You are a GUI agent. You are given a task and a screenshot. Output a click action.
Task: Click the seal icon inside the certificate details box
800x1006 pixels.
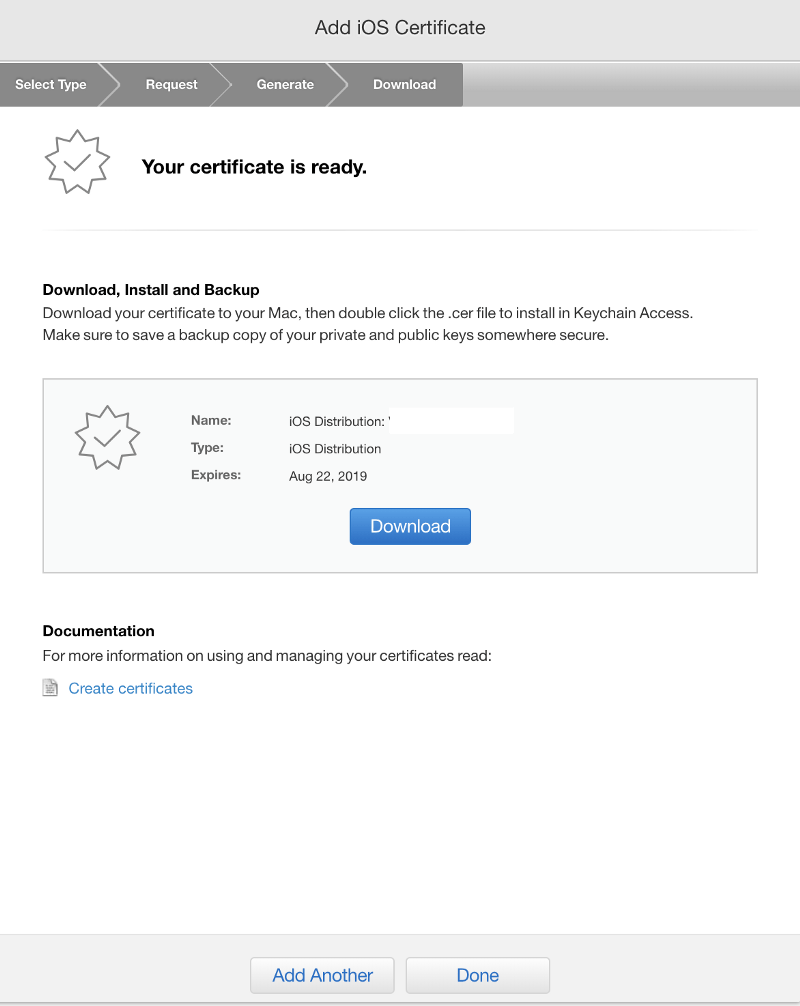click(108, 437)
